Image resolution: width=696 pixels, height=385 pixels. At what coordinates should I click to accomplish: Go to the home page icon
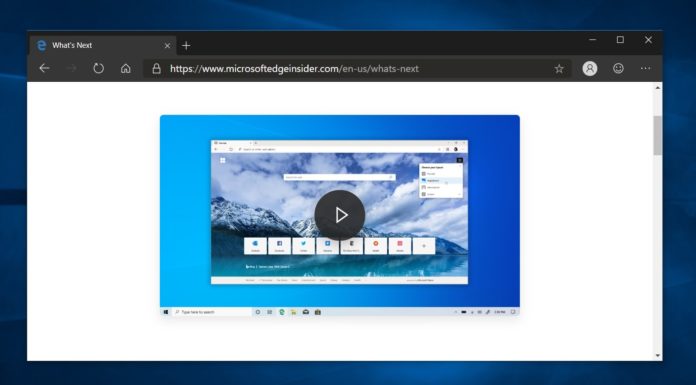click(x=126, y=68)
